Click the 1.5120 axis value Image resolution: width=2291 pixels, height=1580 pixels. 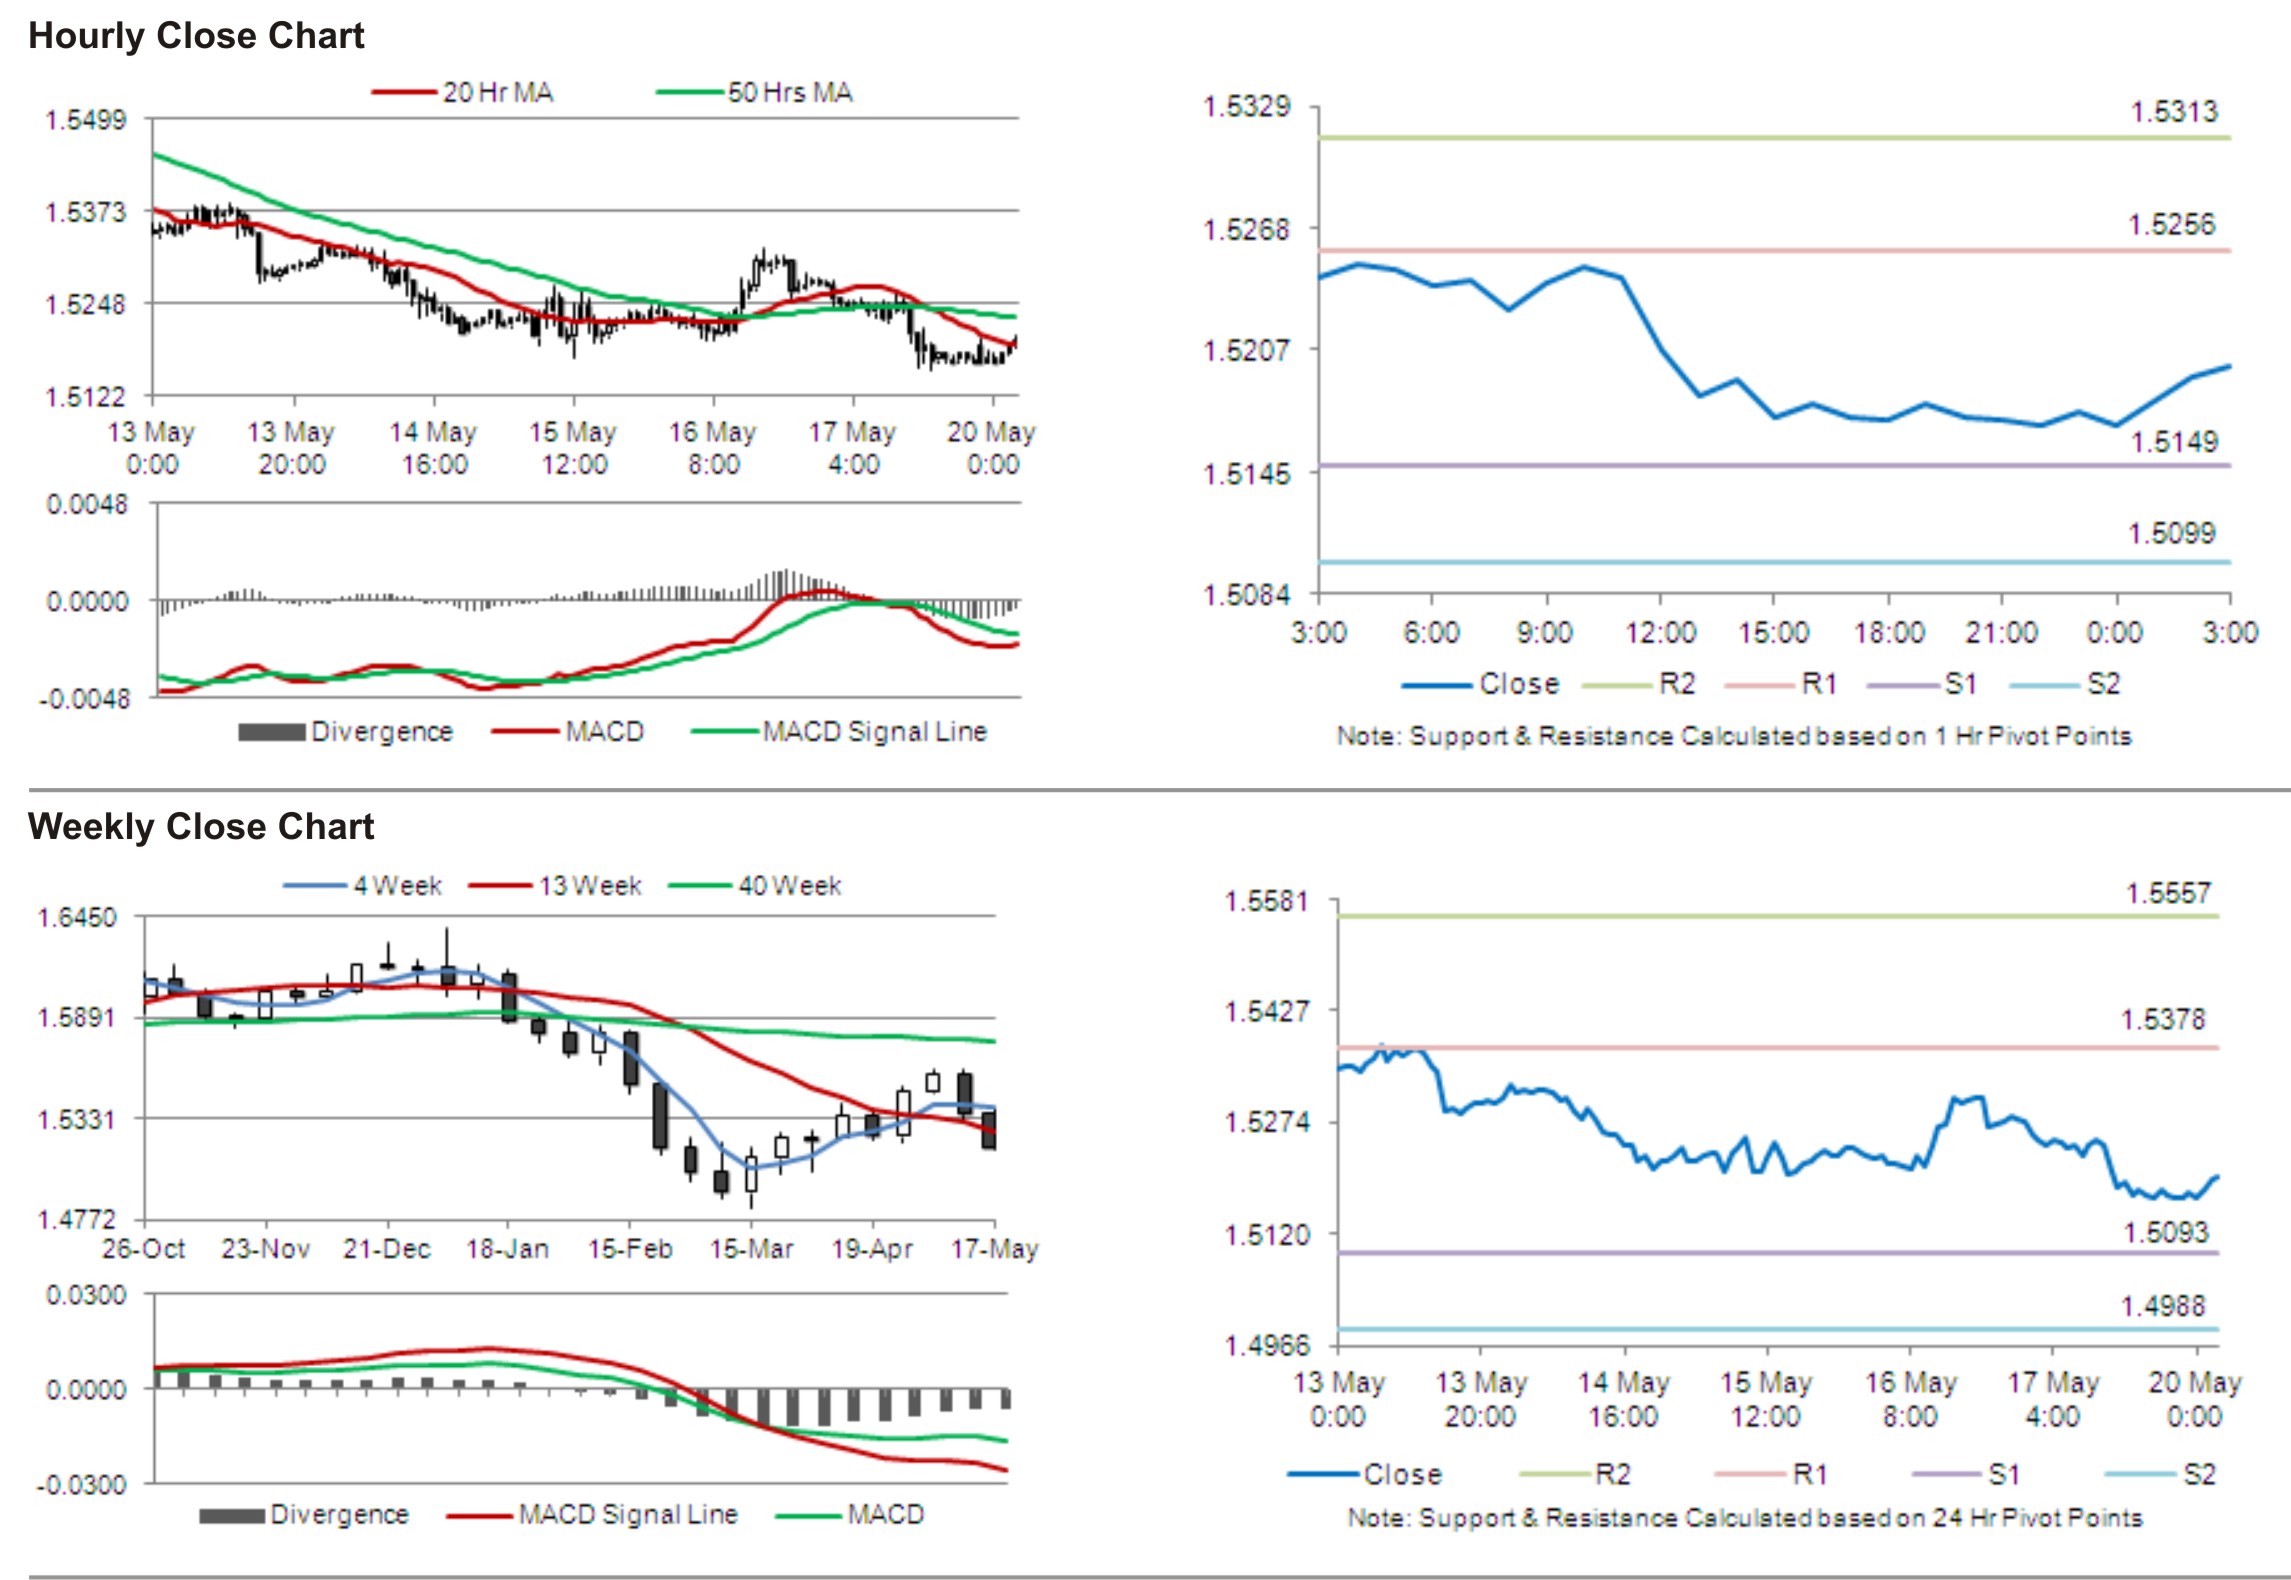pyautogui.click(x=1267, y=1235)
